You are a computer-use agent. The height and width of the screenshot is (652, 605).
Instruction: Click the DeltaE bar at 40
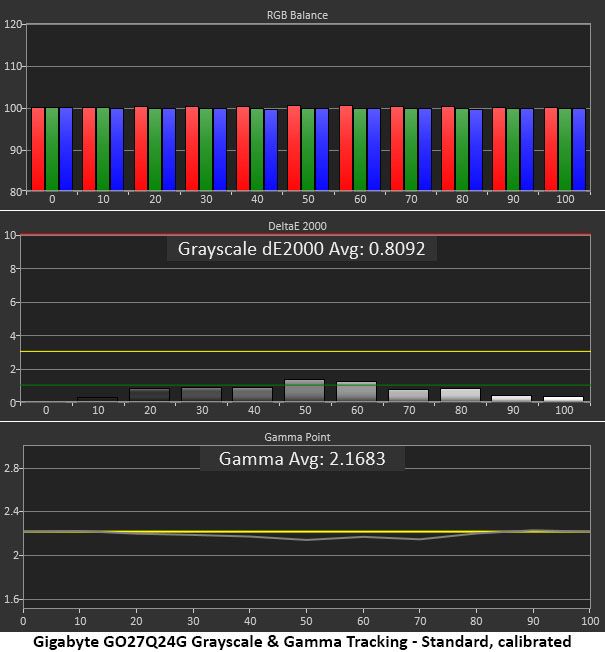(x=253, y=395)
